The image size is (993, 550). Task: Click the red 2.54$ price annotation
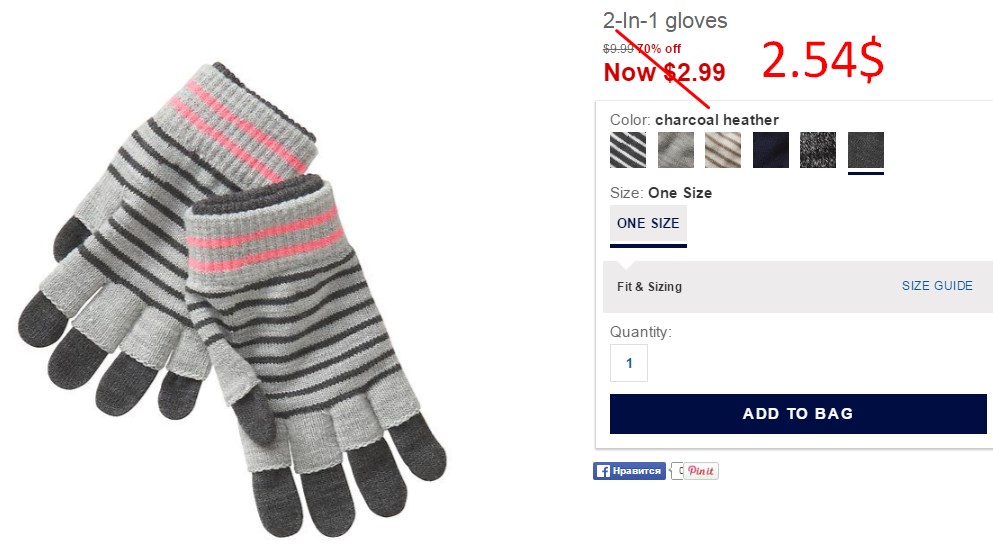[823, 60]
